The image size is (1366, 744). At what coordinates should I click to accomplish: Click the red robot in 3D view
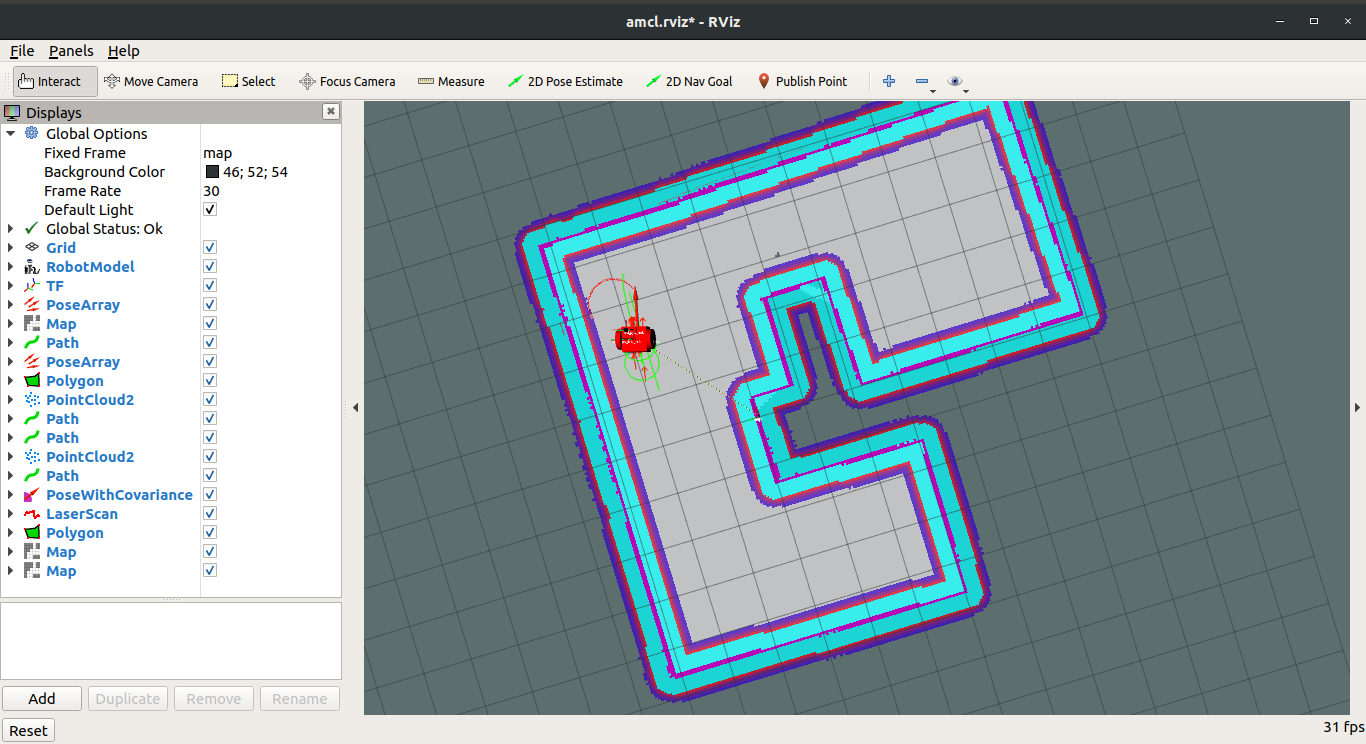tap(634, 338)
